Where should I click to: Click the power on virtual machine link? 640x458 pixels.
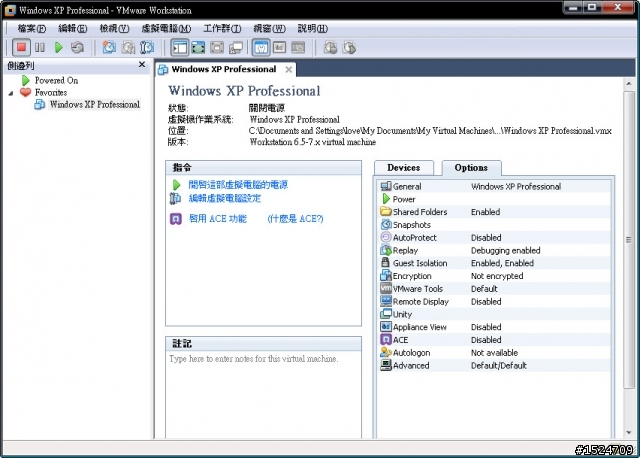(x=238, y=185)
